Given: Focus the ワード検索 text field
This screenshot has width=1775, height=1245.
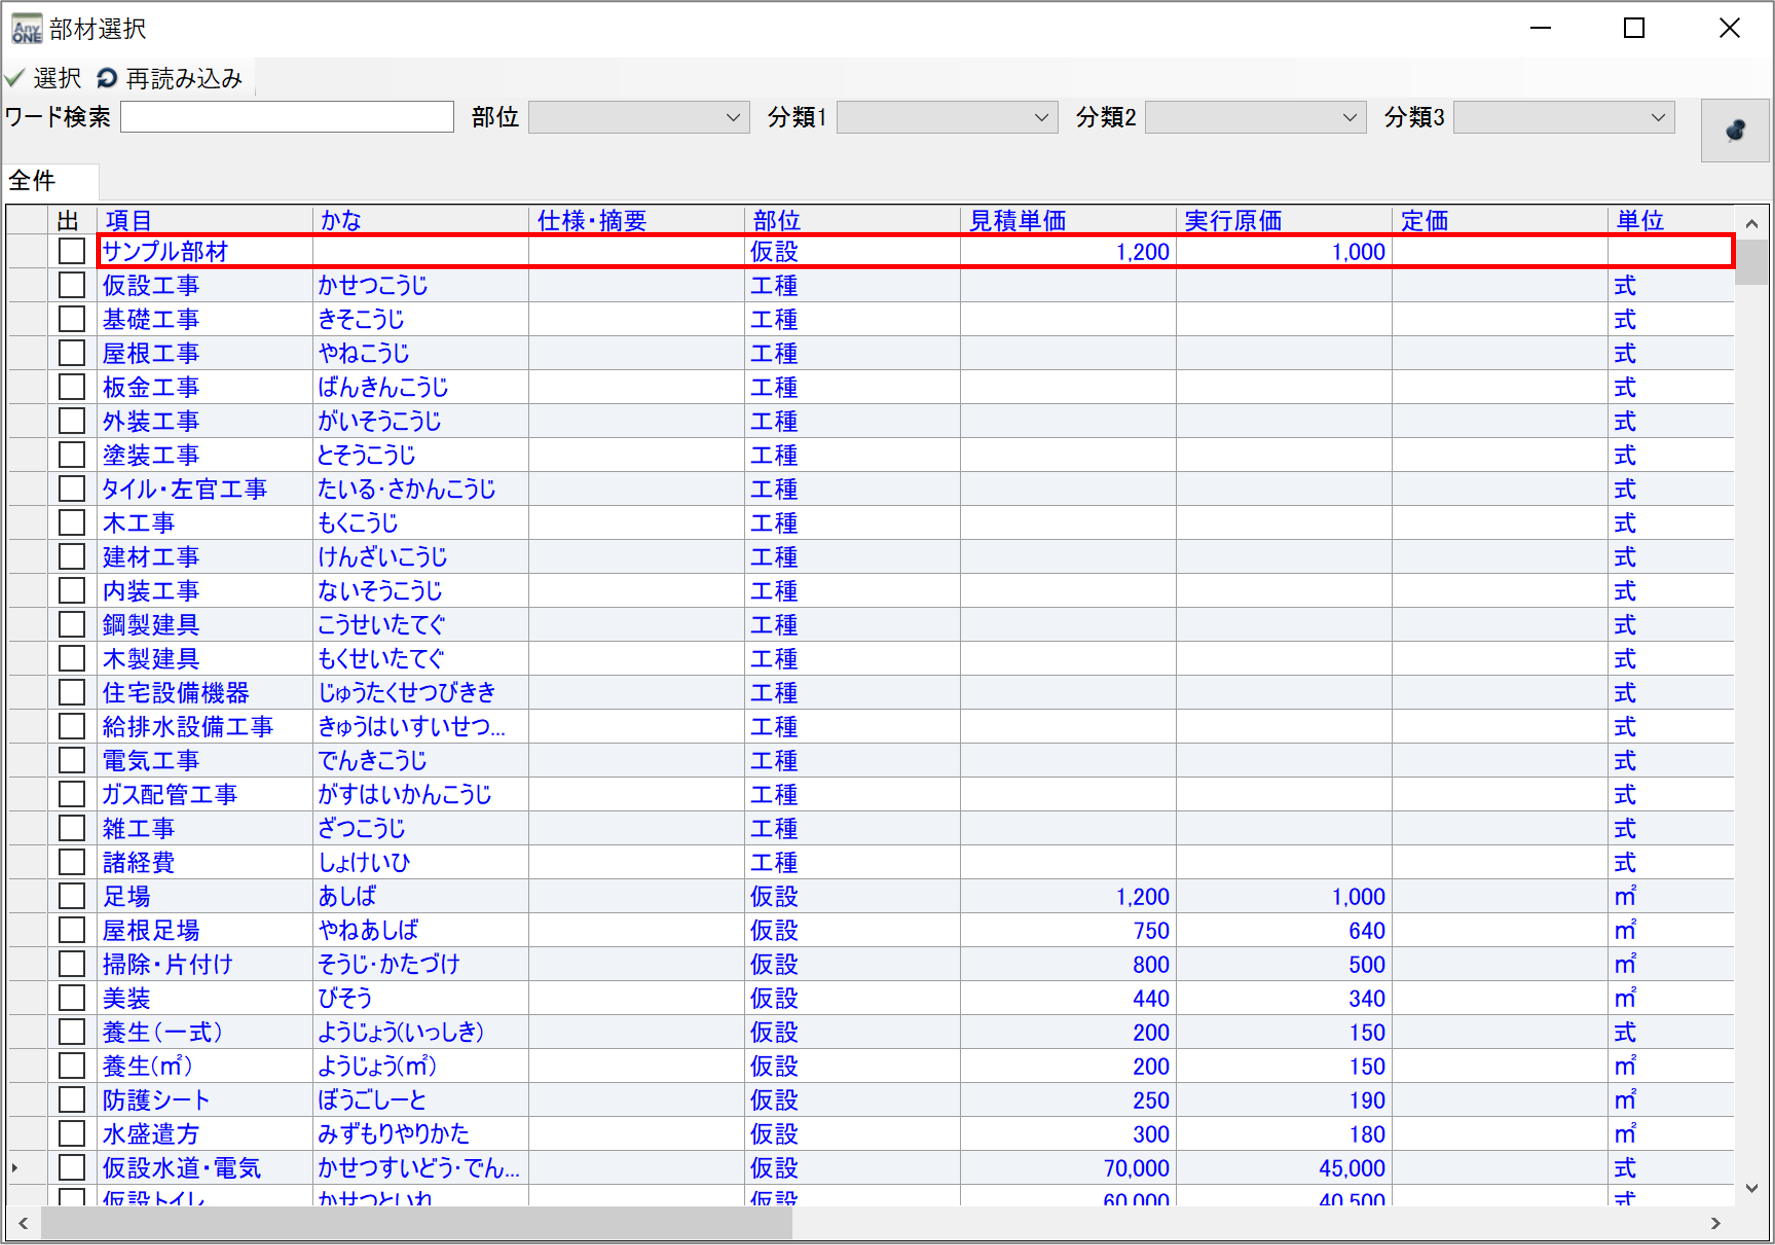Looking at the screenshot, I should point(287,117).
